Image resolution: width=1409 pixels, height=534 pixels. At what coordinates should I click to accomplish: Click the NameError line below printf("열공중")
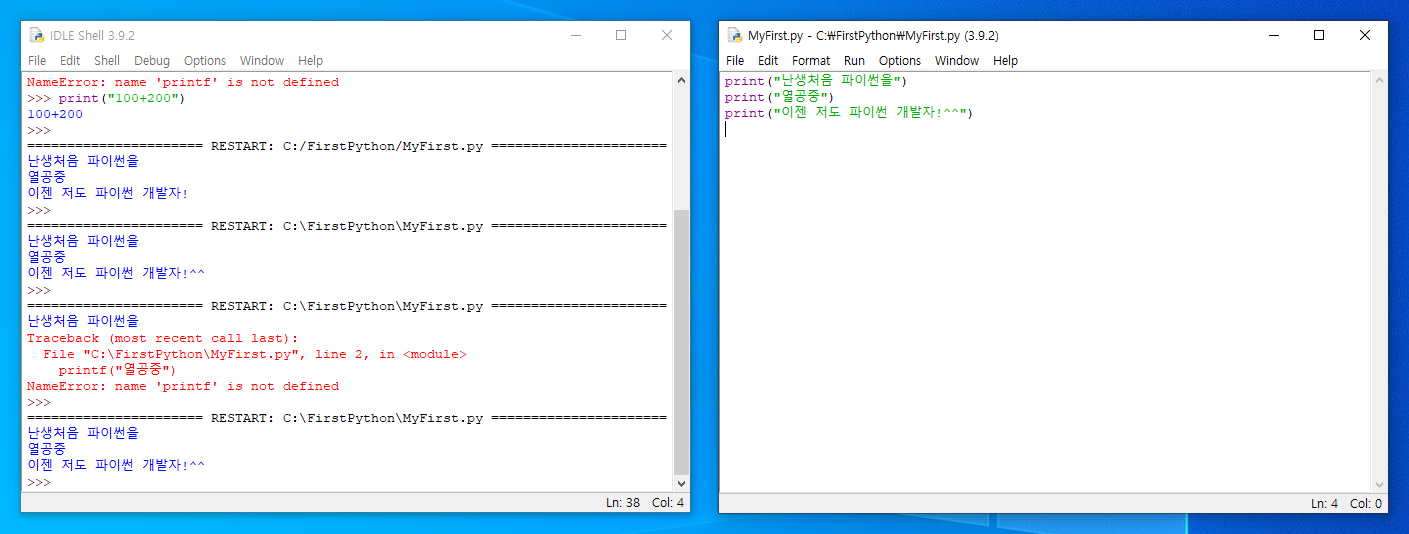click(182, 386)
